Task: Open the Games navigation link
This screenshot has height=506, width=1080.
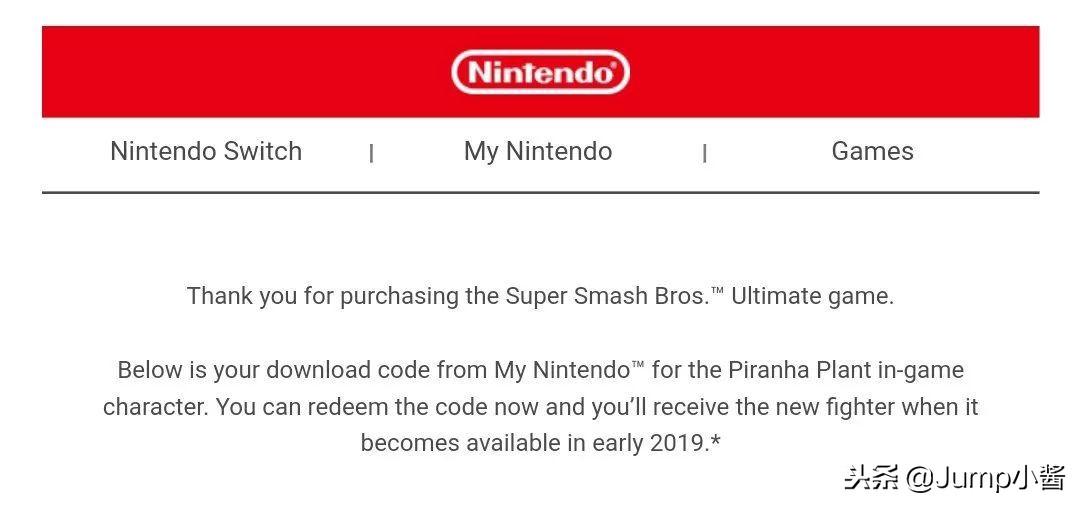Action: 873,151
